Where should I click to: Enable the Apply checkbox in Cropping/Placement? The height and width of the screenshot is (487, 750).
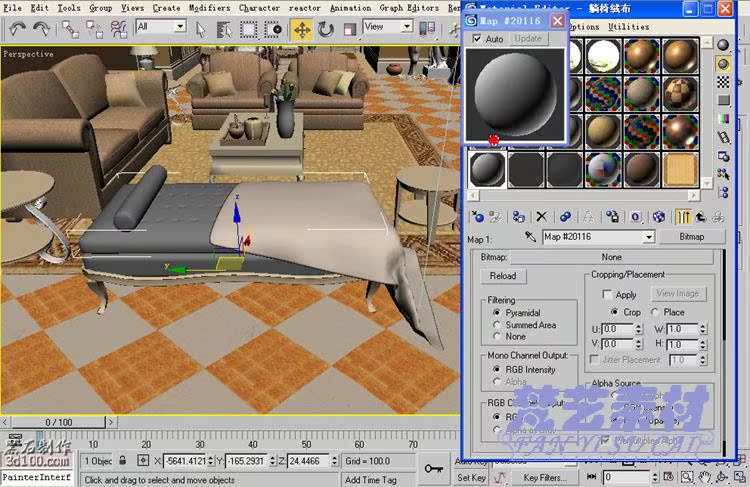607,295
